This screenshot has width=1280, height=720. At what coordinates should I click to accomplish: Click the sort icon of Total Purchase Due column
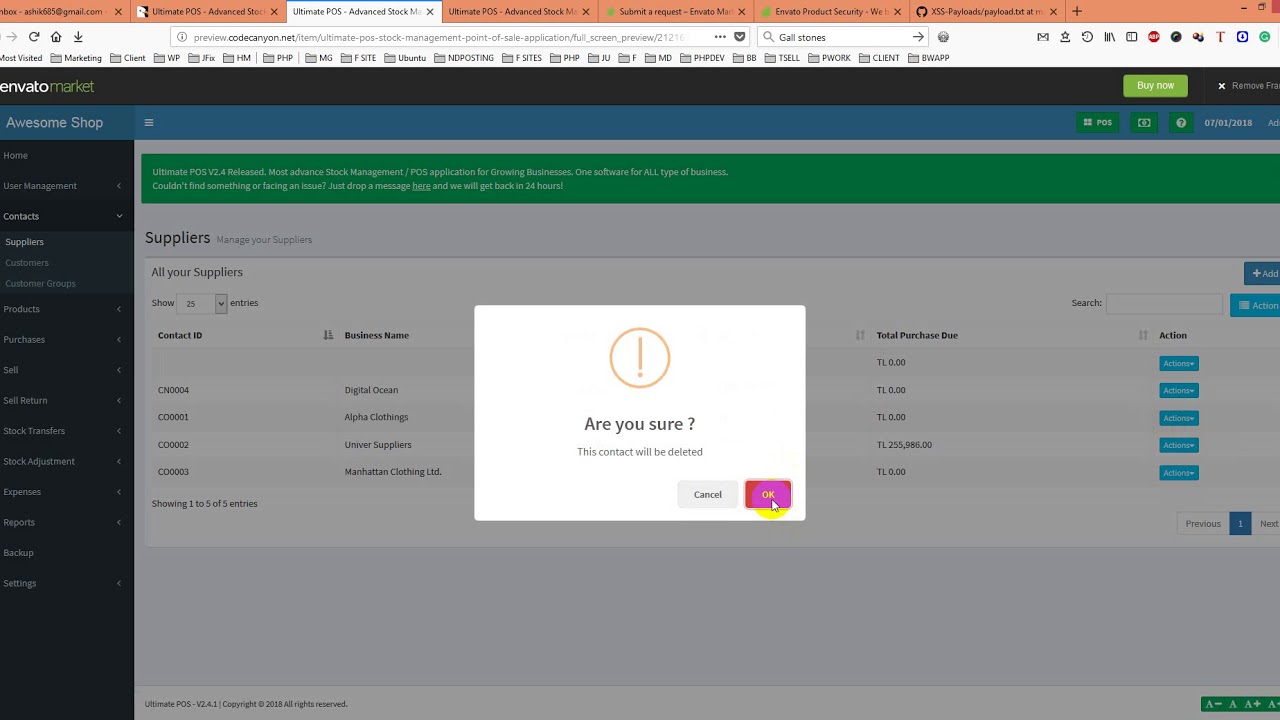coord(1143,335)
